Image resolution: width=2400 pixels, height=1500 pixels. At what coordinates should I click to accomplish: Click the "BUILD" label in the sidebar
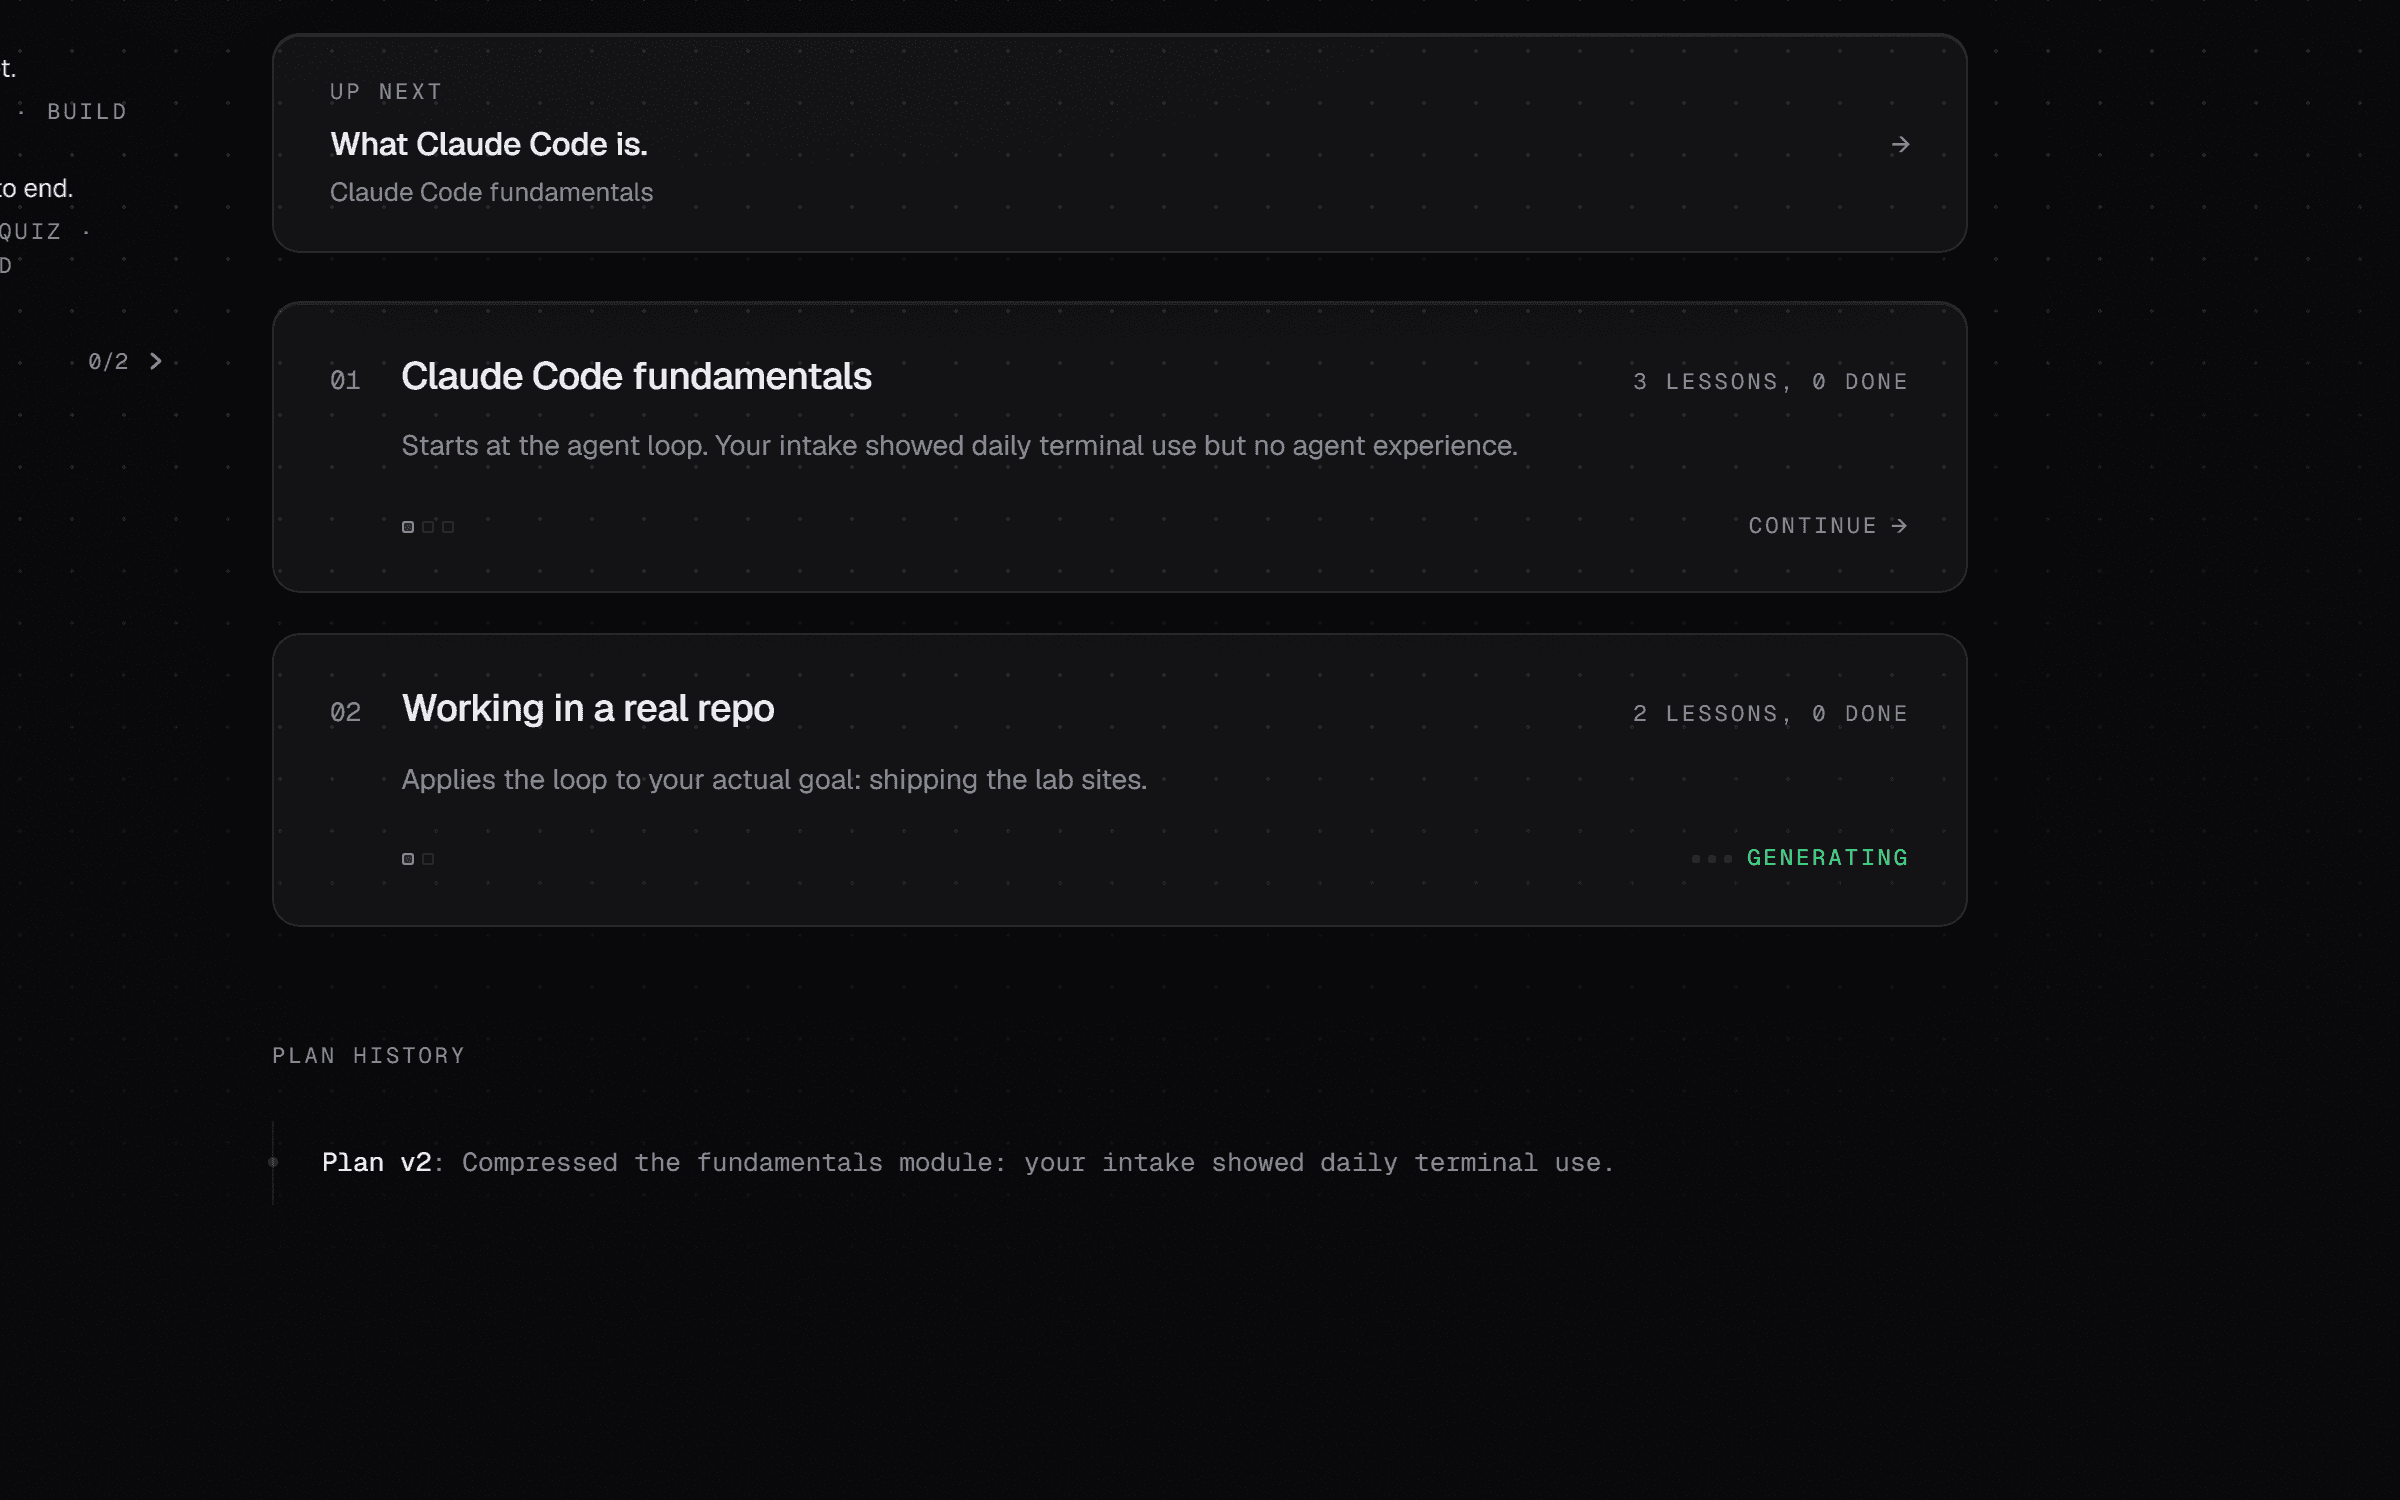87,112
